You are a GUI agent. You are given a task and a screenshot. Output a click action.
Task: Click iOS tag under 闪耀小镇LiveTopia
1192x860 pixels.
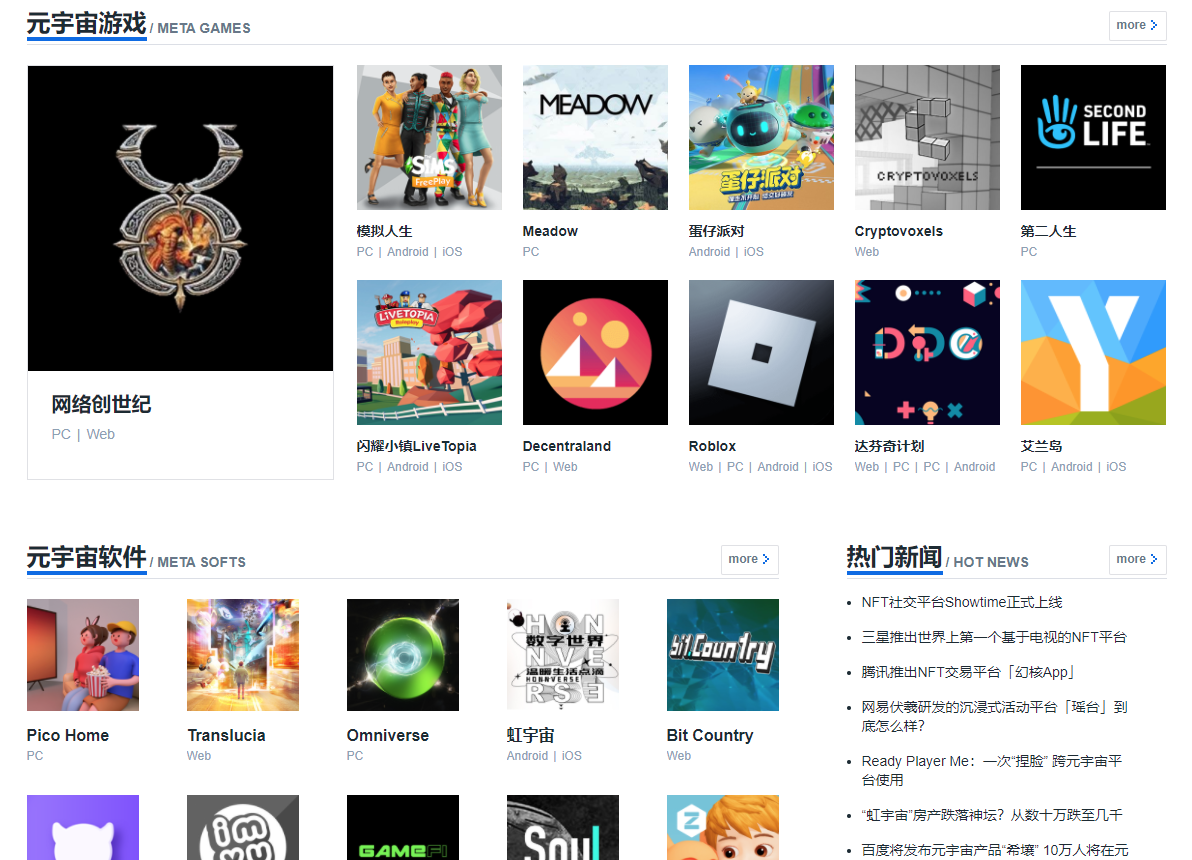coord(452,467)
